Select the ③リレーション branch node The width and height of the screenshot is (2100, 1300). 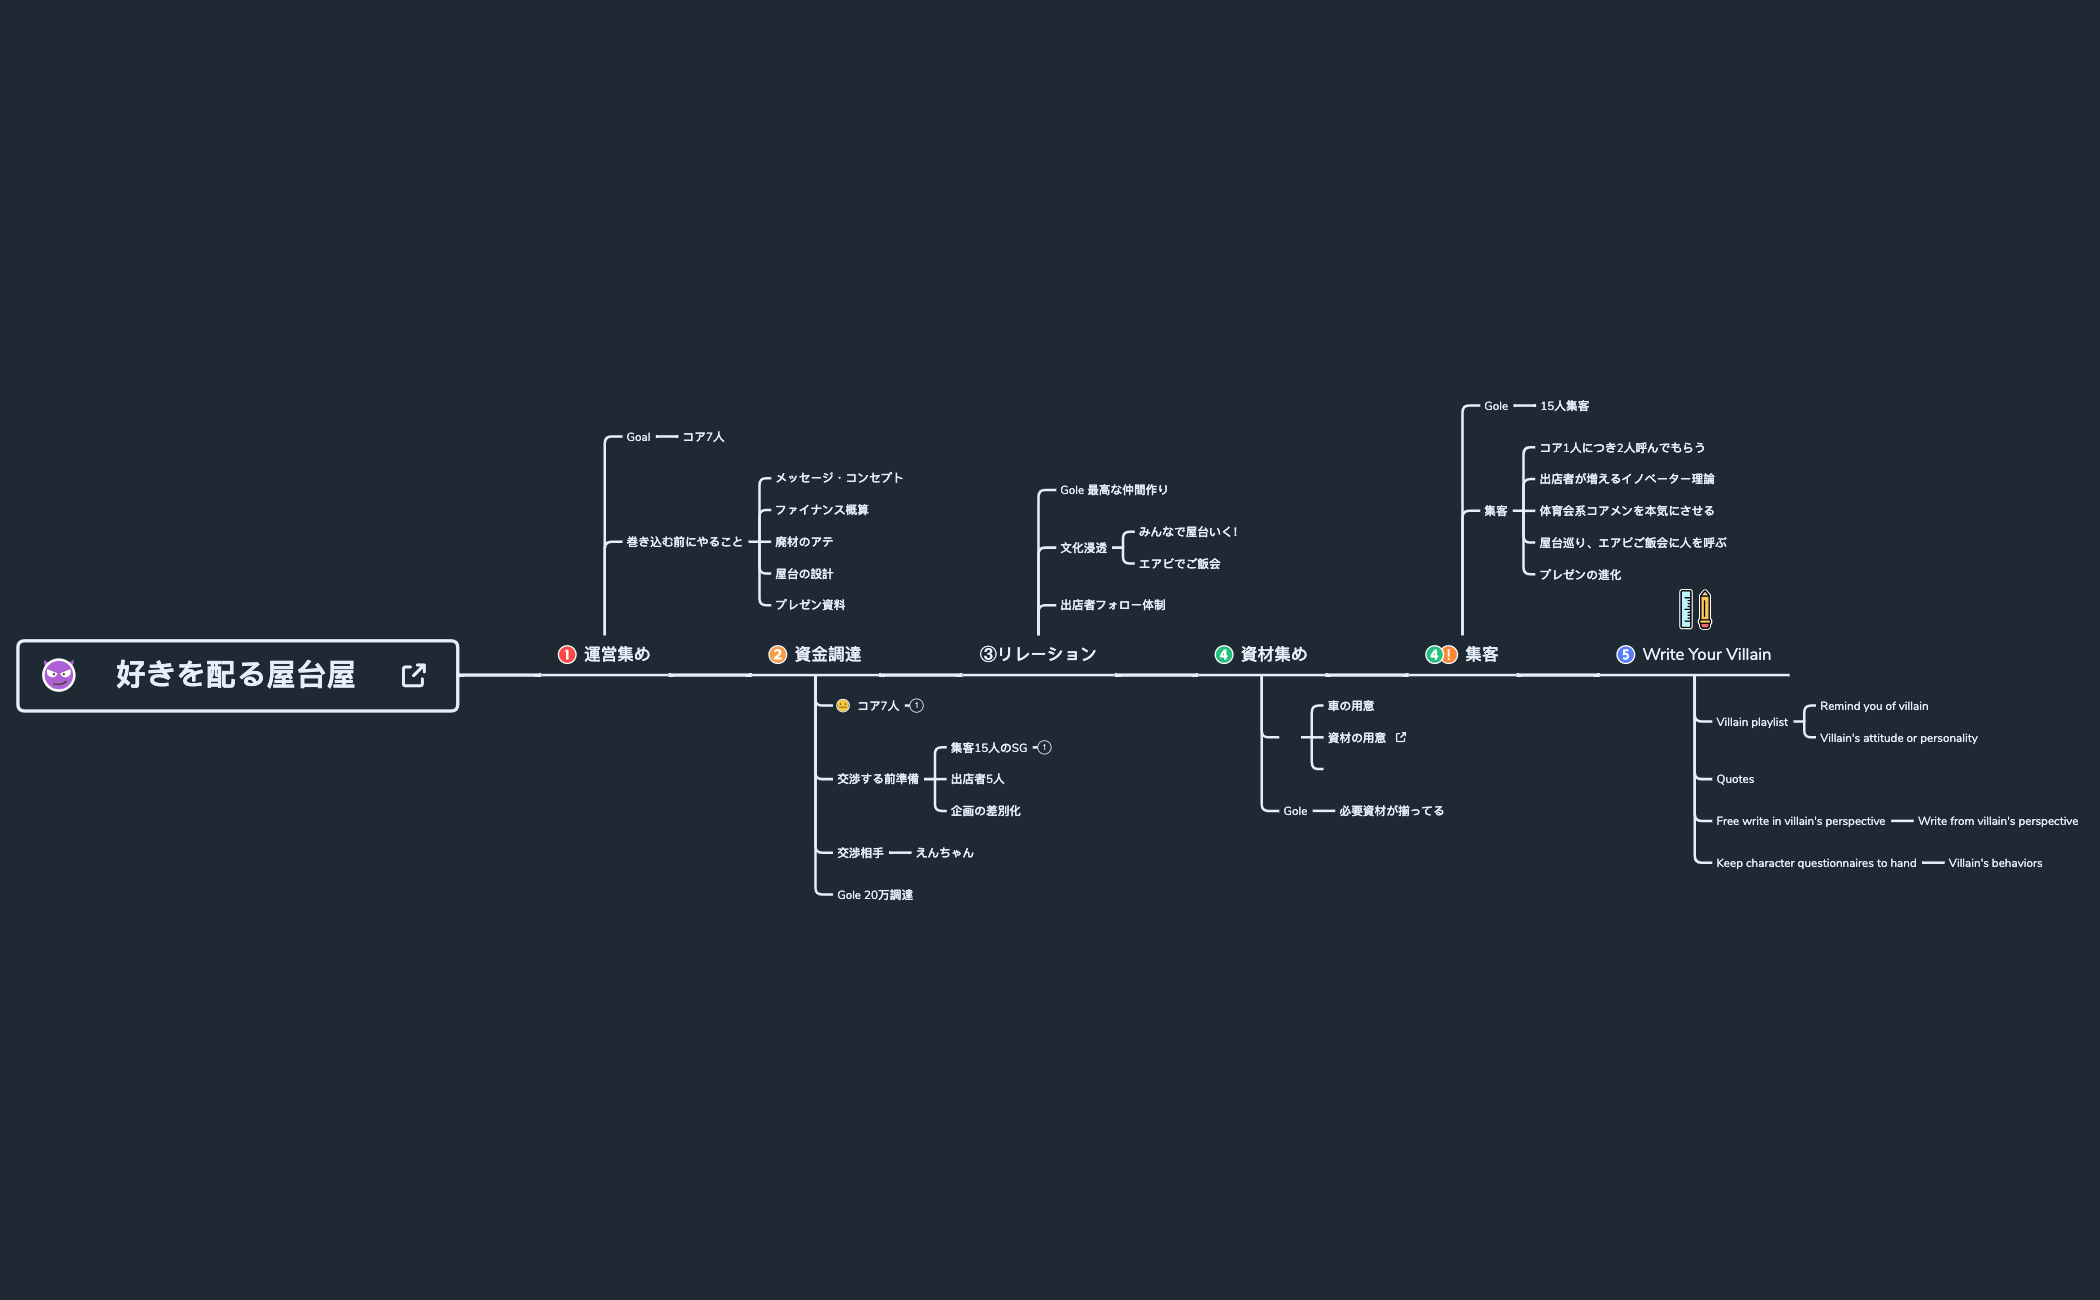coord(1038,654)
